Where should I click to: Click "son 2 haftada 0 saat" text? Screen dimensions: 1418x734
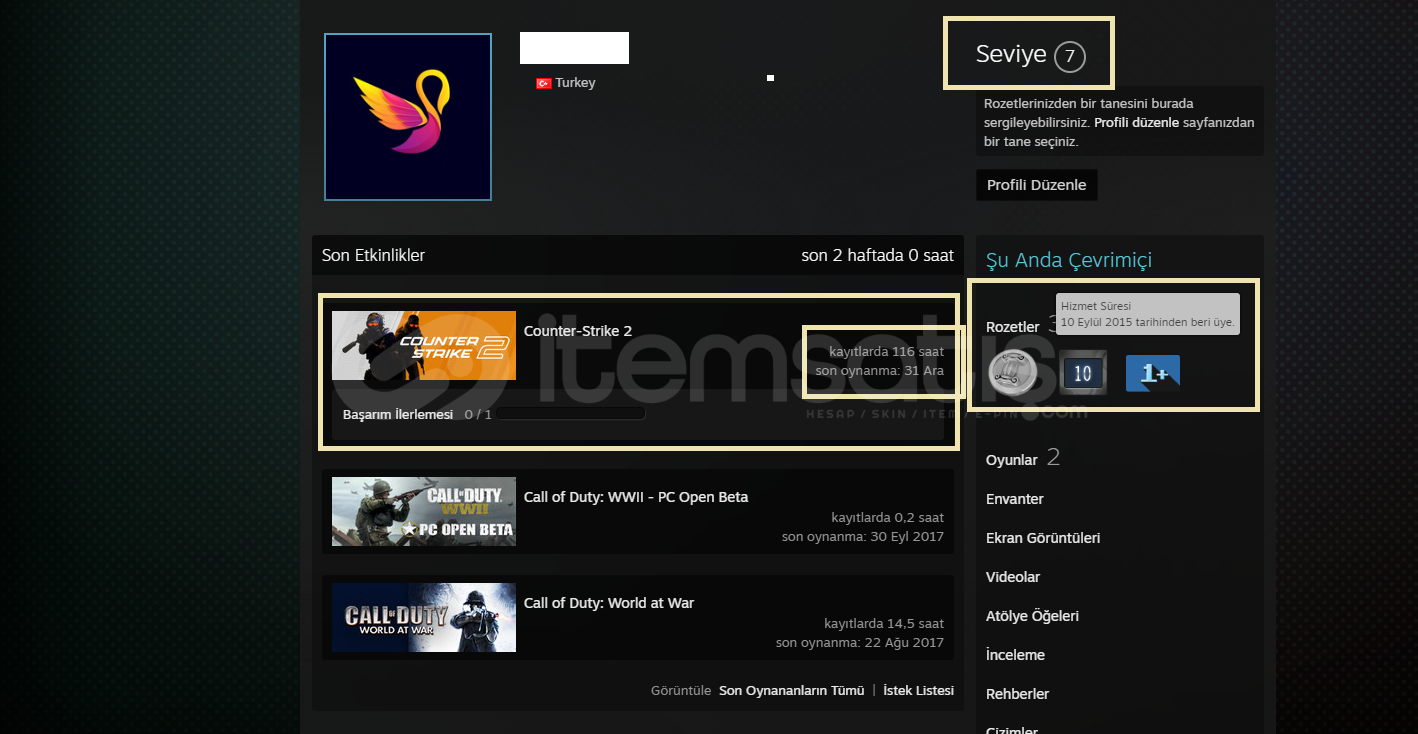(x=878, y=255)
